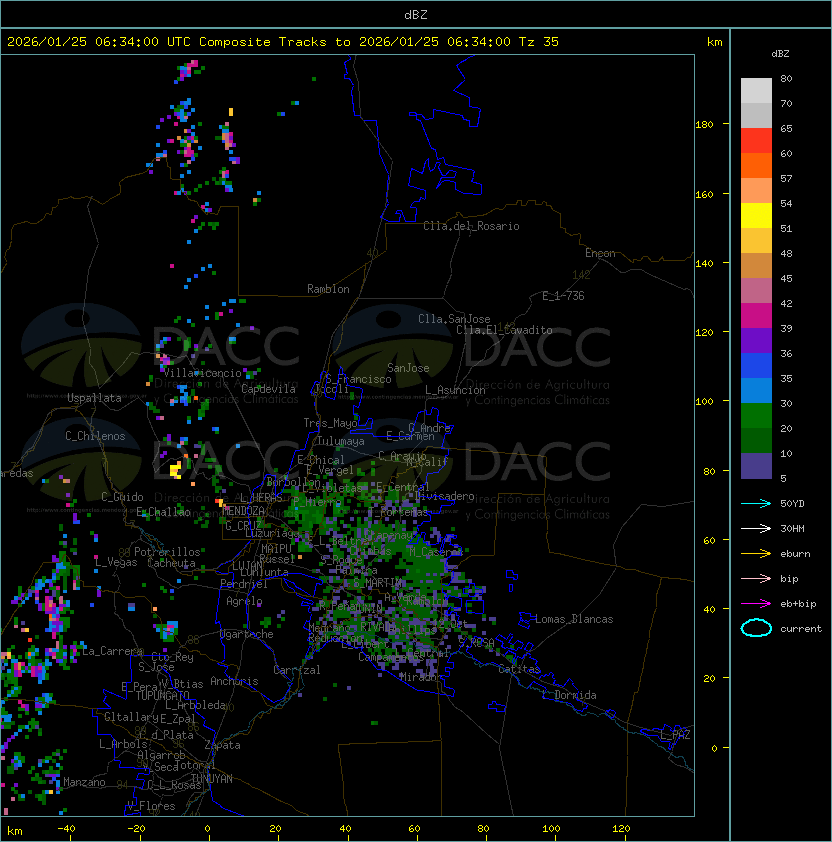
Task: Click the 'Ramblon' map label
Action: click(328, 289)
